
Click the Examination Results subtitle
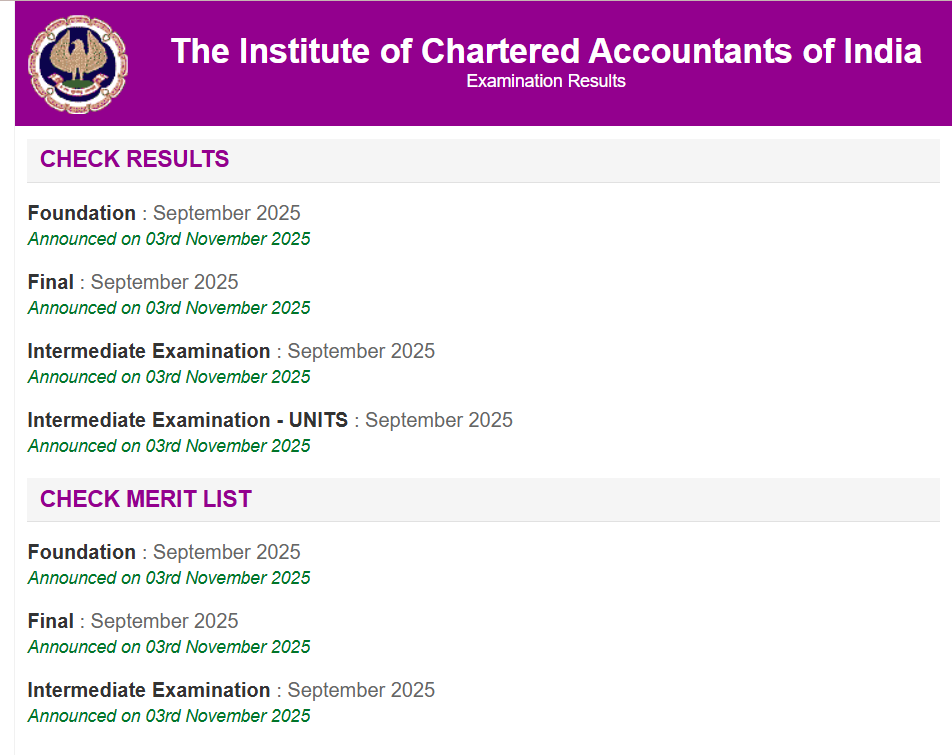pyautogui.click(x=546, y=81)
